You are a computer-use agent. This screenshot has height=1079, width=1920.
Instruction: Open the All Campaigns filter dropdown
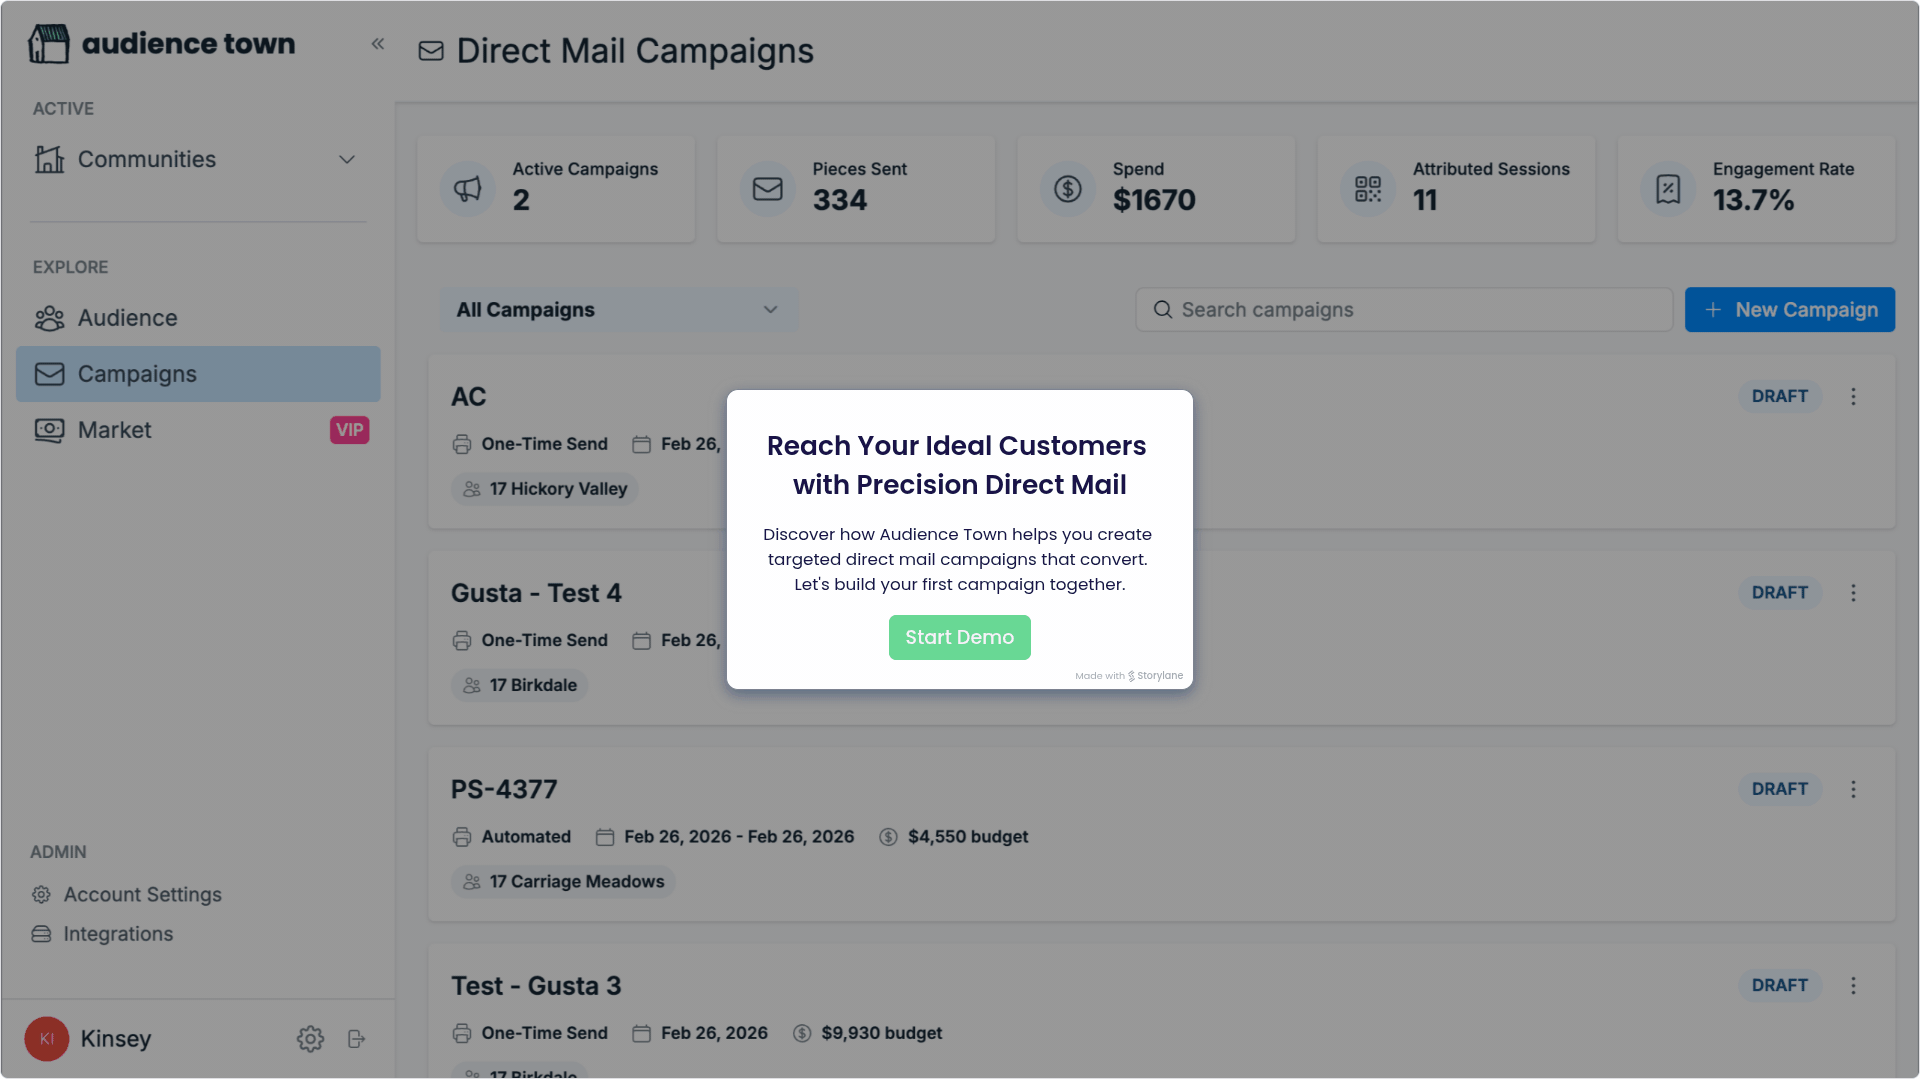[x=618, y=310]
